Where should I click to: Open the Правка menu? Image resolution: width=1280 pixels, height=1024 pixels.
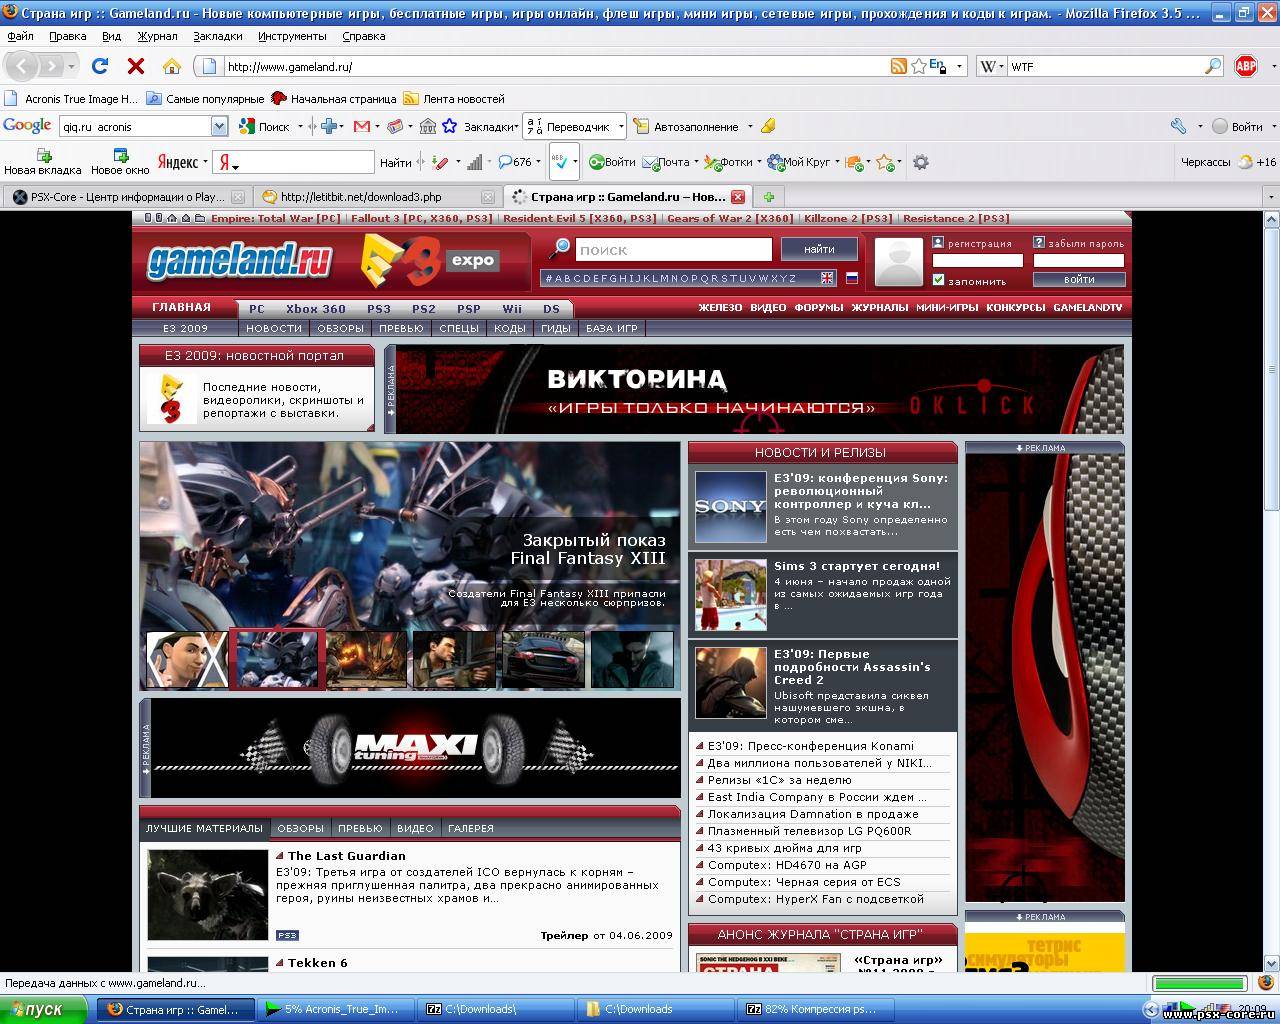pyautogui.click(x=67, y=36)
